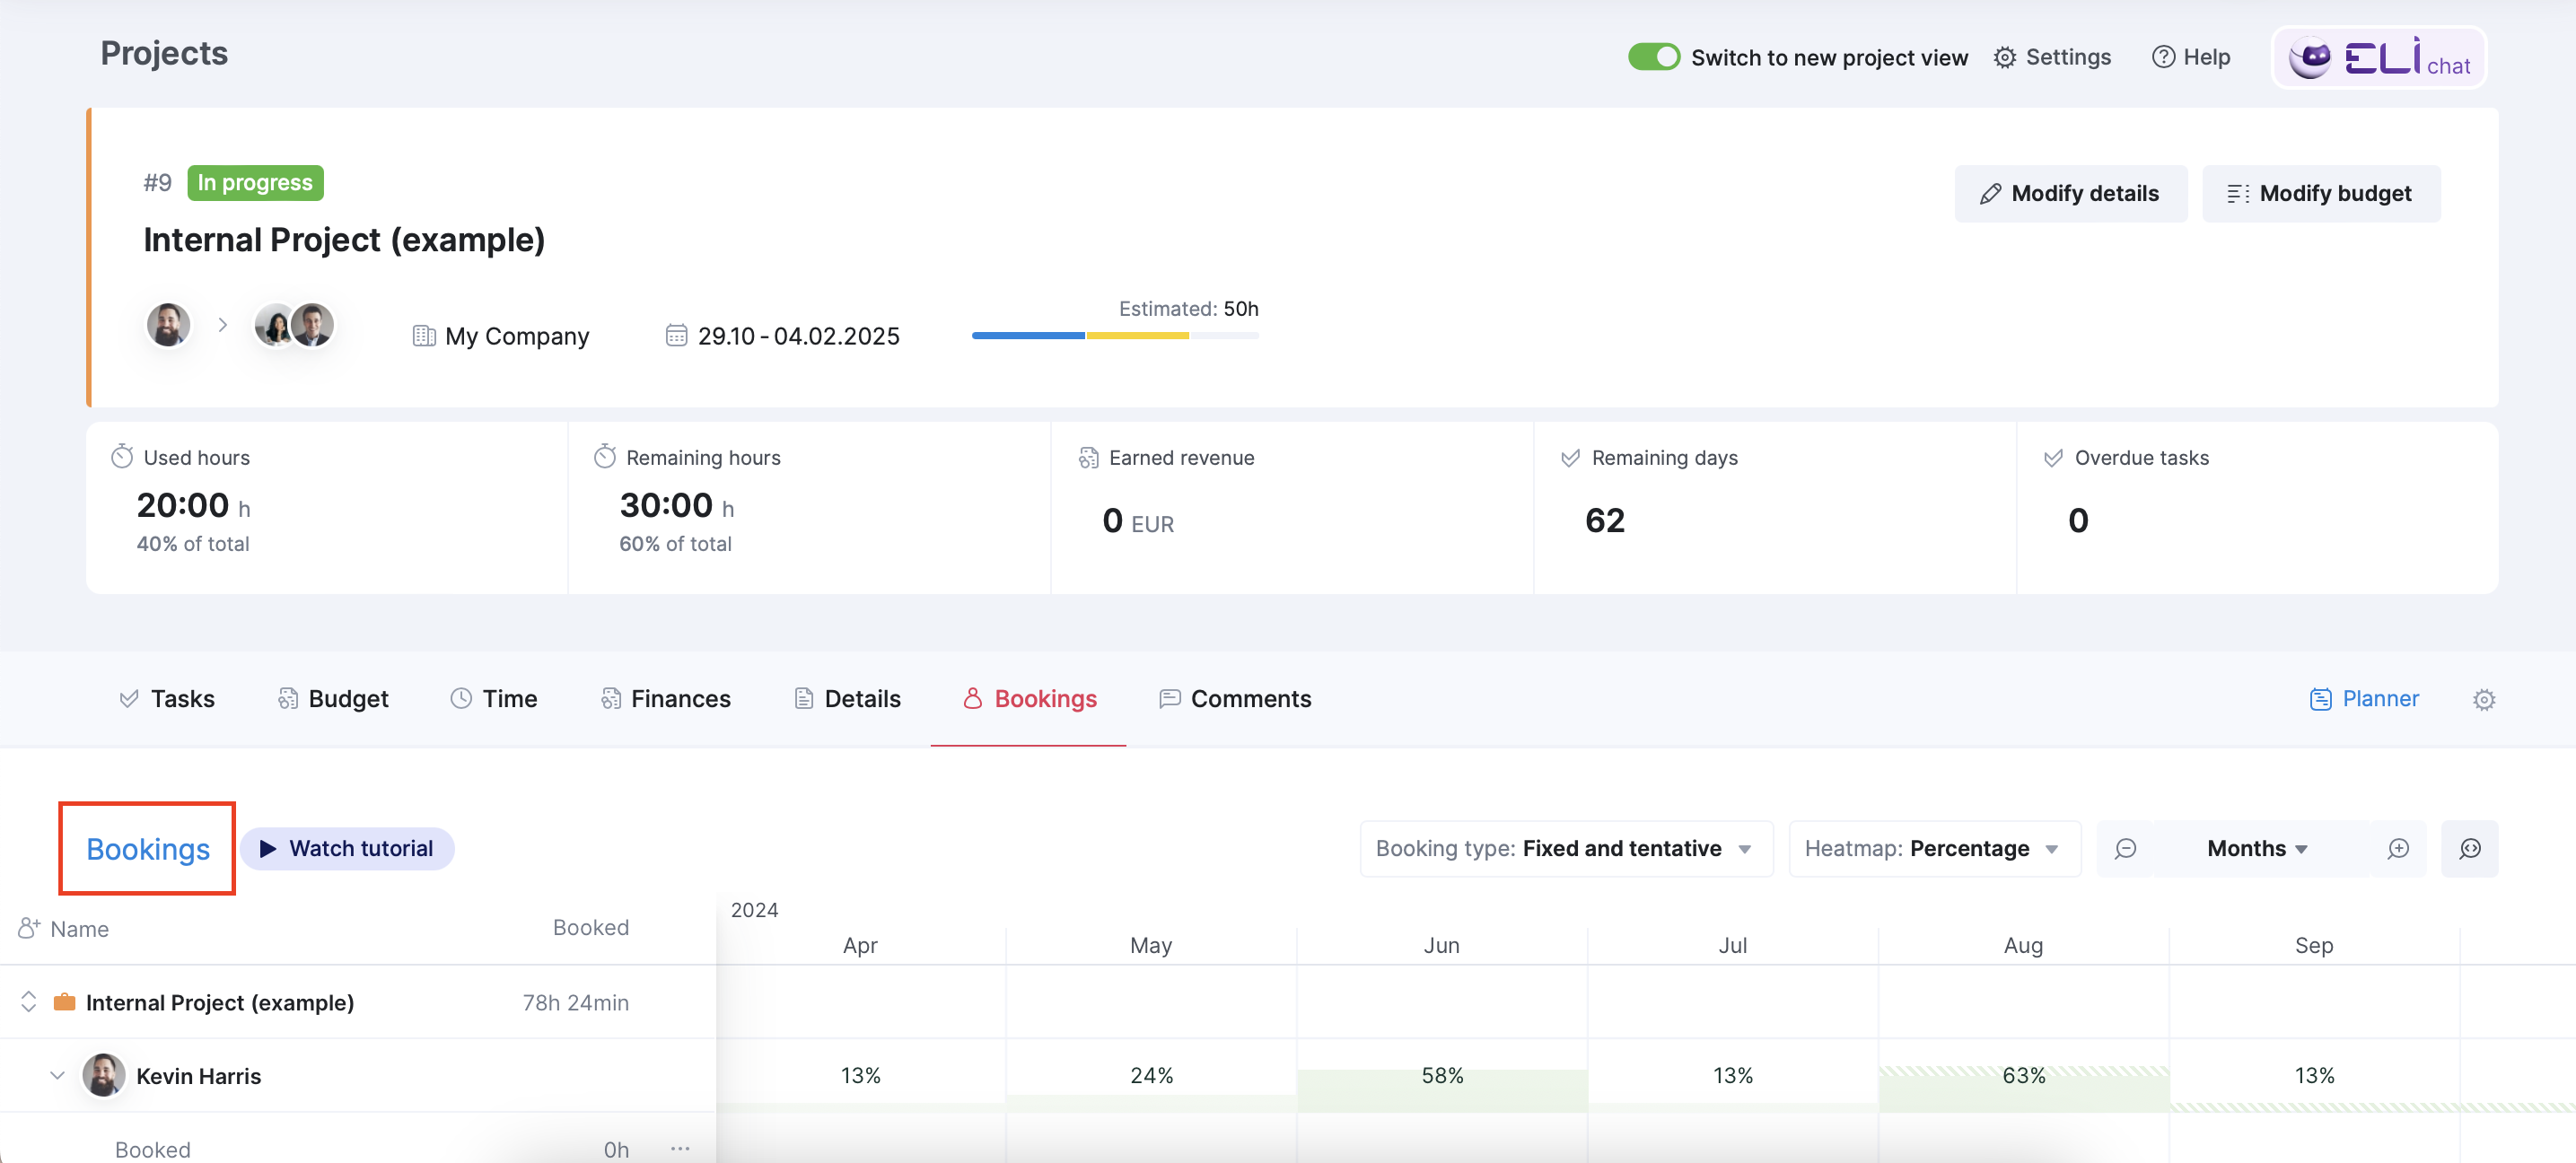2576x1163 pixels.
Task: Click the Bookings section heading link
Action: pyautogui.click(x=148, y=849)
